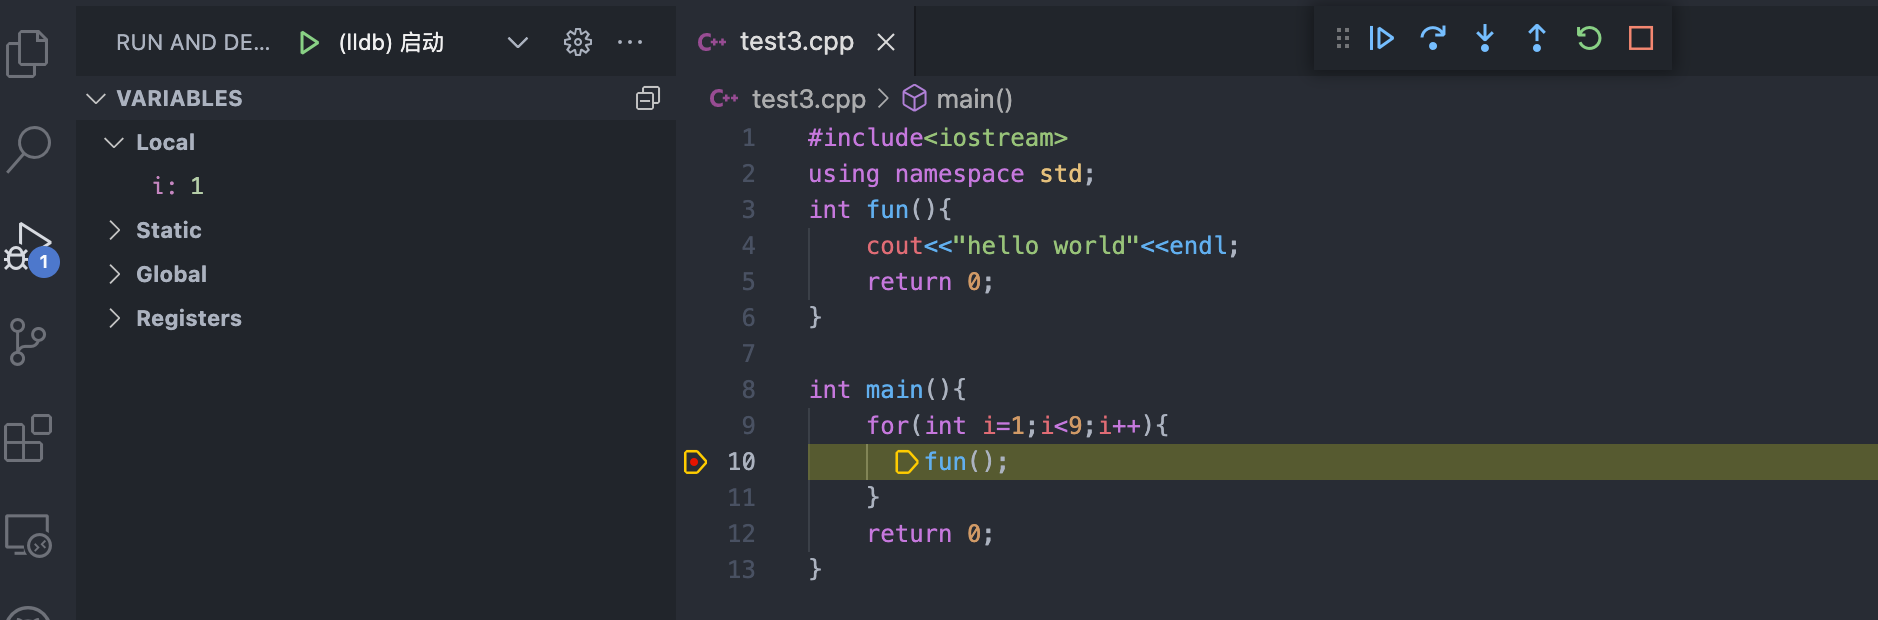Expand the Global variables scope
The width and height of the screenshot is (1878, 620).
pyautogui.click(x=114, y=274)
